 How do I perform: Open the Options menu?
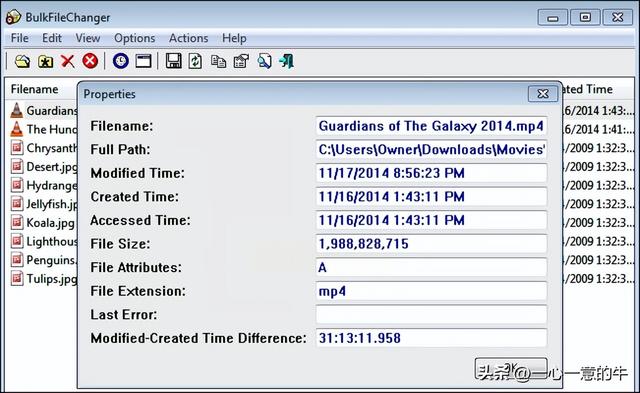point(135,38)
